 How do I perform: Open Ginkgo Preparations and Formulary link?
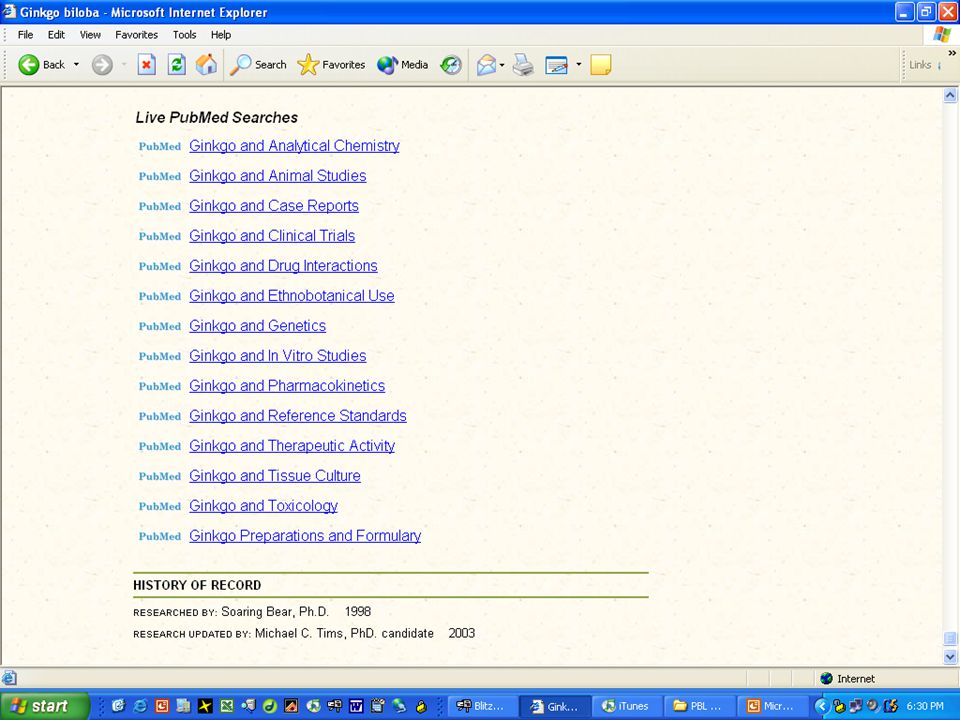305,536
